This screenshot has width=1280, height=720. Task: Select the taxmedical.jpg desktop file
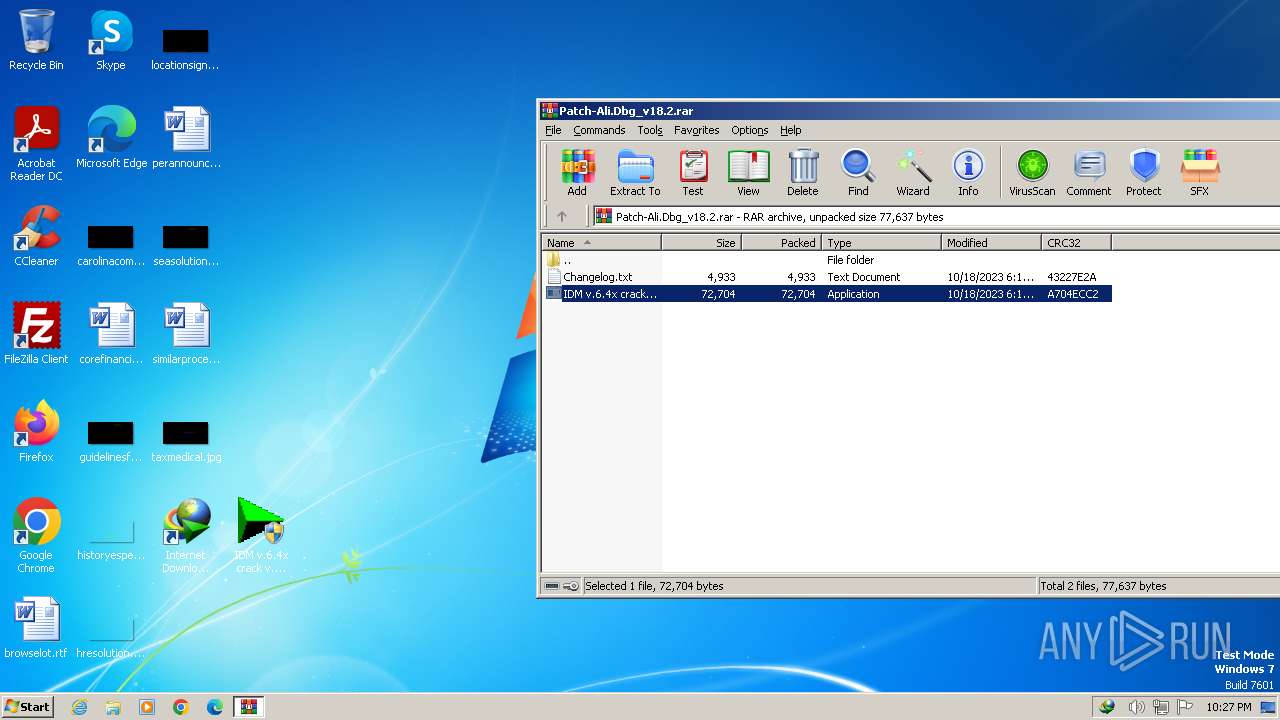(186, 440)
